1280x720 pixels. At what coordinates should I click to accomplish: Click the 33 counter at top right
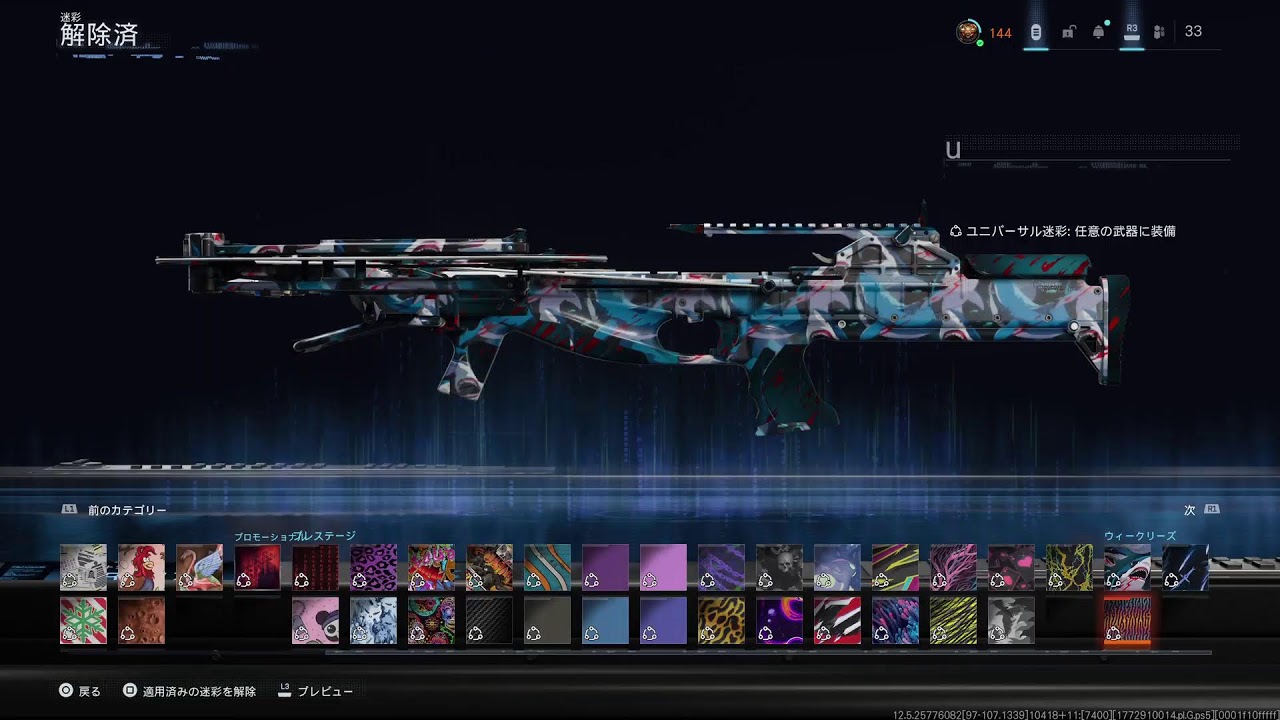1193,31
